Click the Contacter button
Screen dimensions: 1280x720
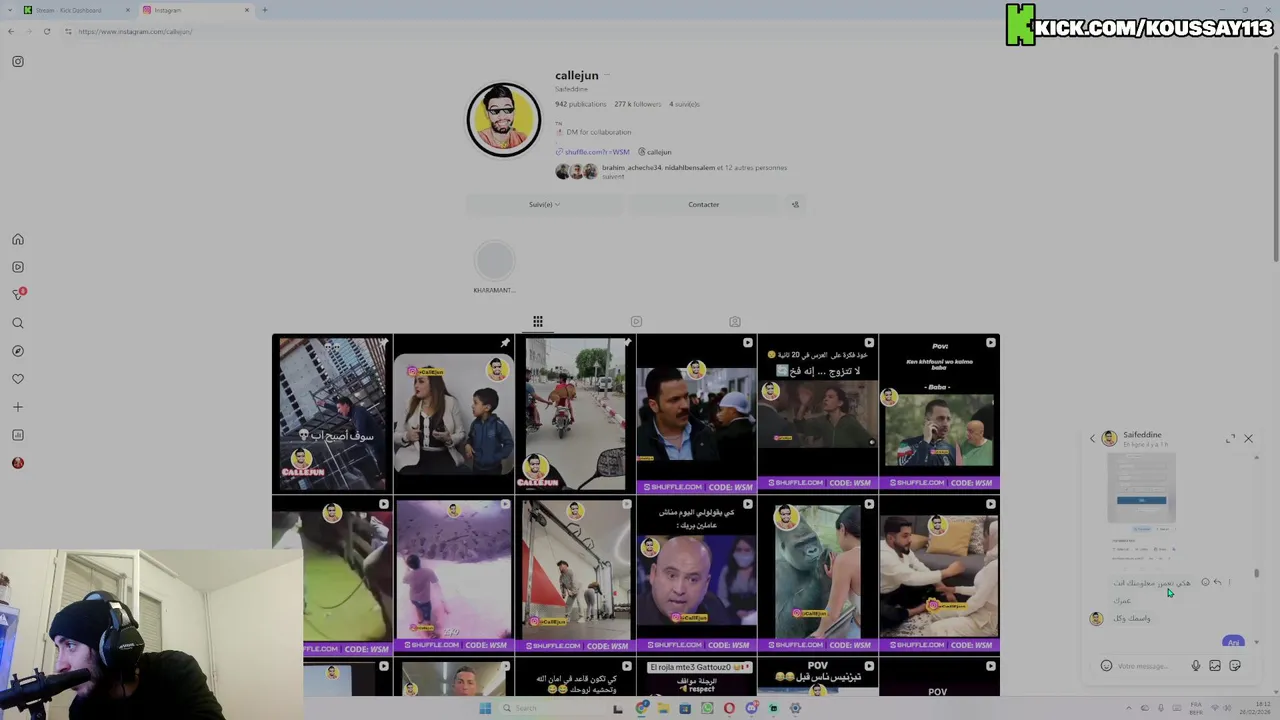(703, 204)
